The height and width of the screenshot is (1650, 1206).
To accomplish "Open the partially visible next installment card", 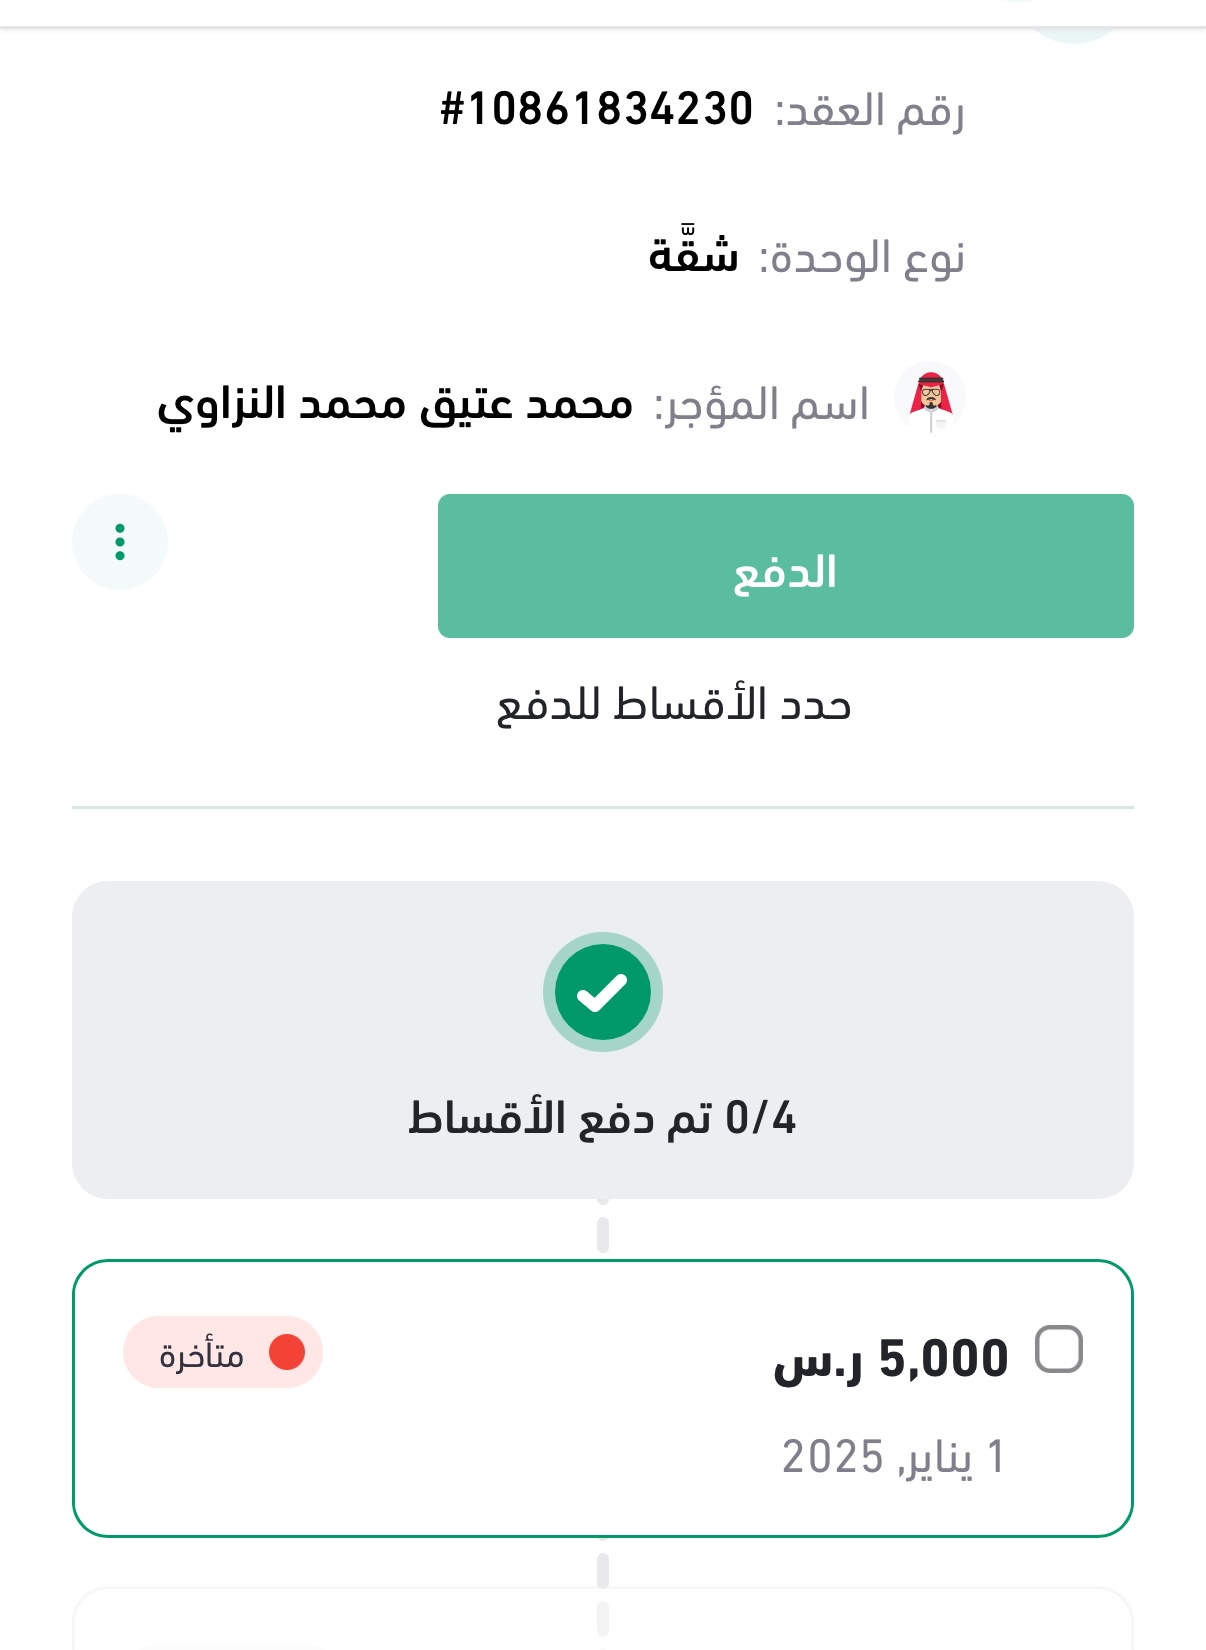I will pyautogui.click(x=603, y=1622).
